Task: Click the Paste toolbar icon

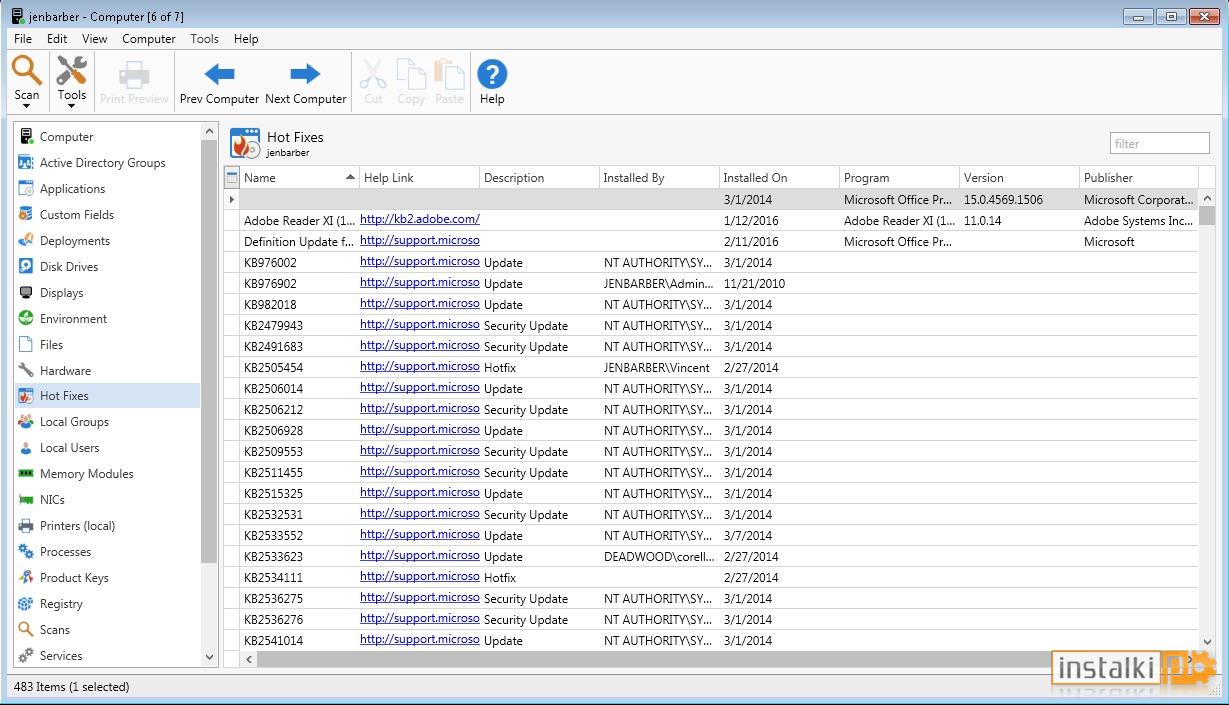Action: click(449, 74)
